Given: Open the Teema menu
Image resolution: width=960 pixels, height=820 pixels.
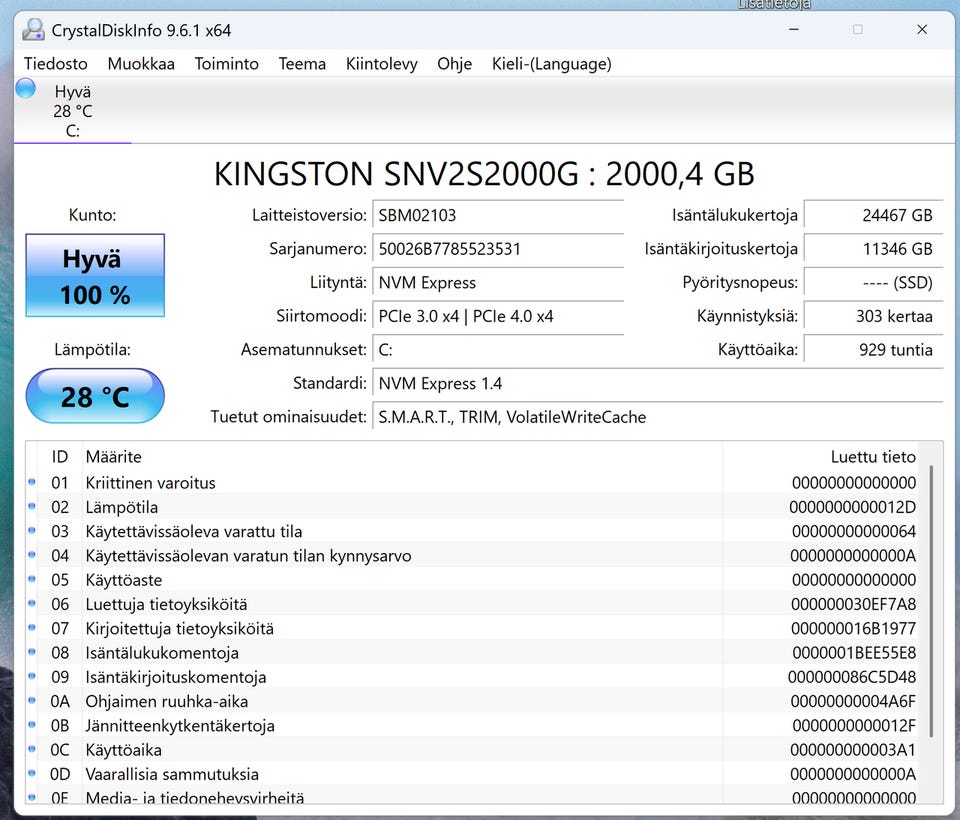Looking at the screenshot, I should pyautogui.click(x=302, y=64).
